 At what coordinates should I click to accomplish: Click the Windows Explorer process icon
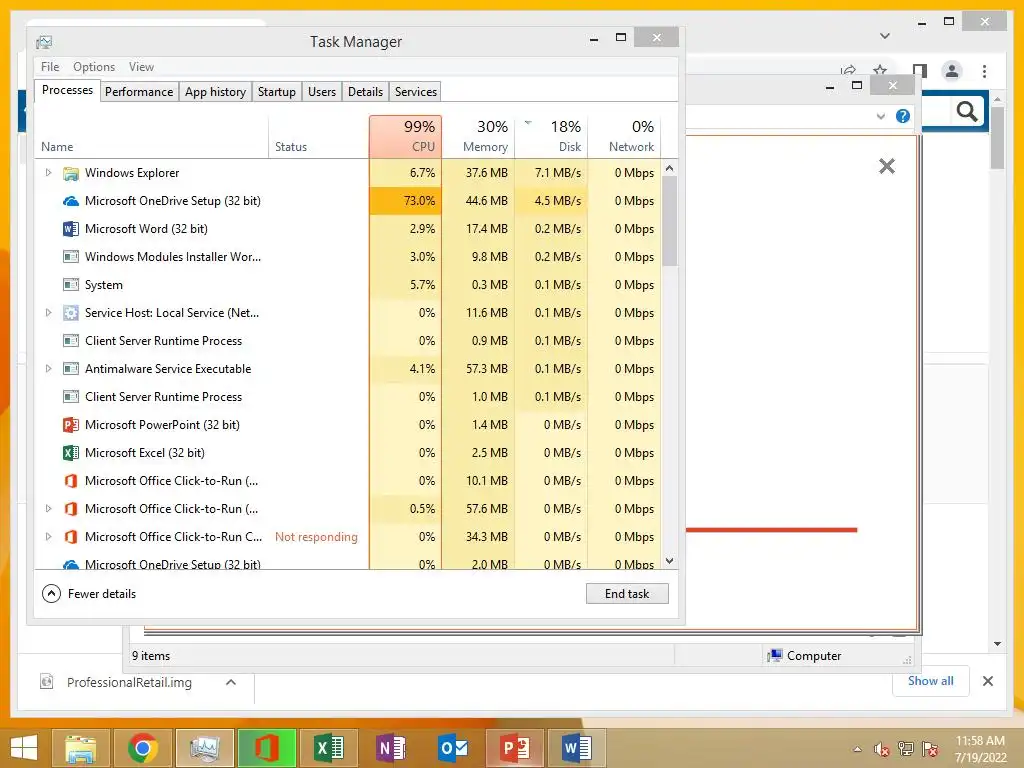(71, 173)
